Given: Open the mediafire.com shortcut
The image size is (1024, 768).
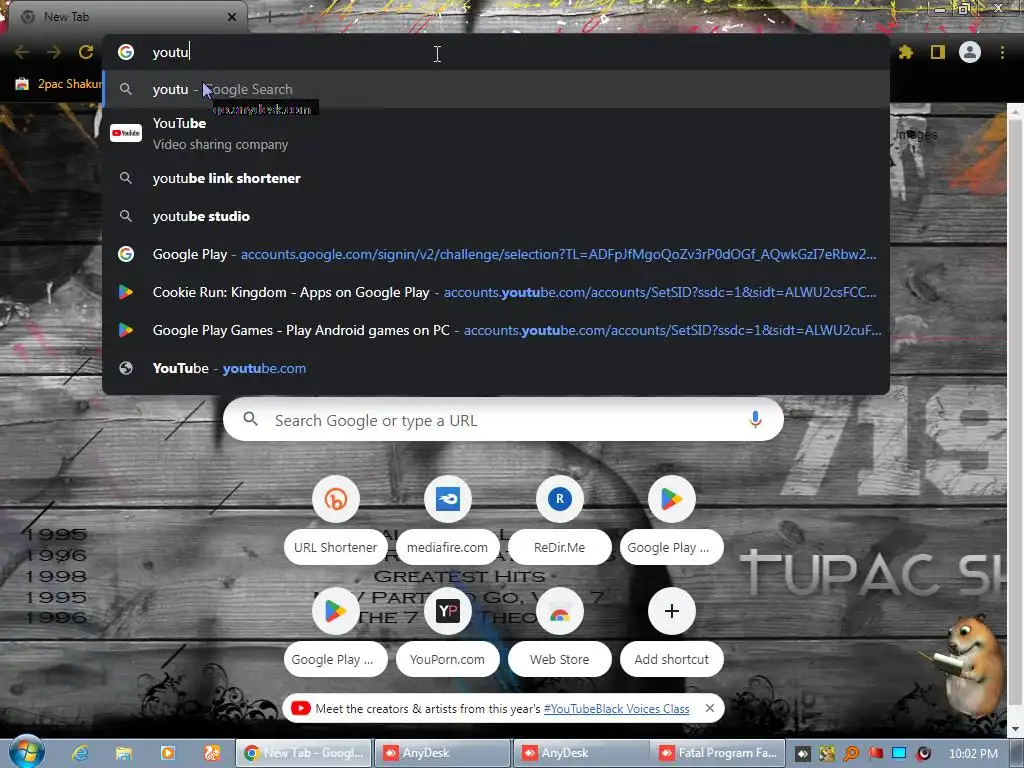Looking at the screenshot, I should pyautogui.click(x=447, y=518).
